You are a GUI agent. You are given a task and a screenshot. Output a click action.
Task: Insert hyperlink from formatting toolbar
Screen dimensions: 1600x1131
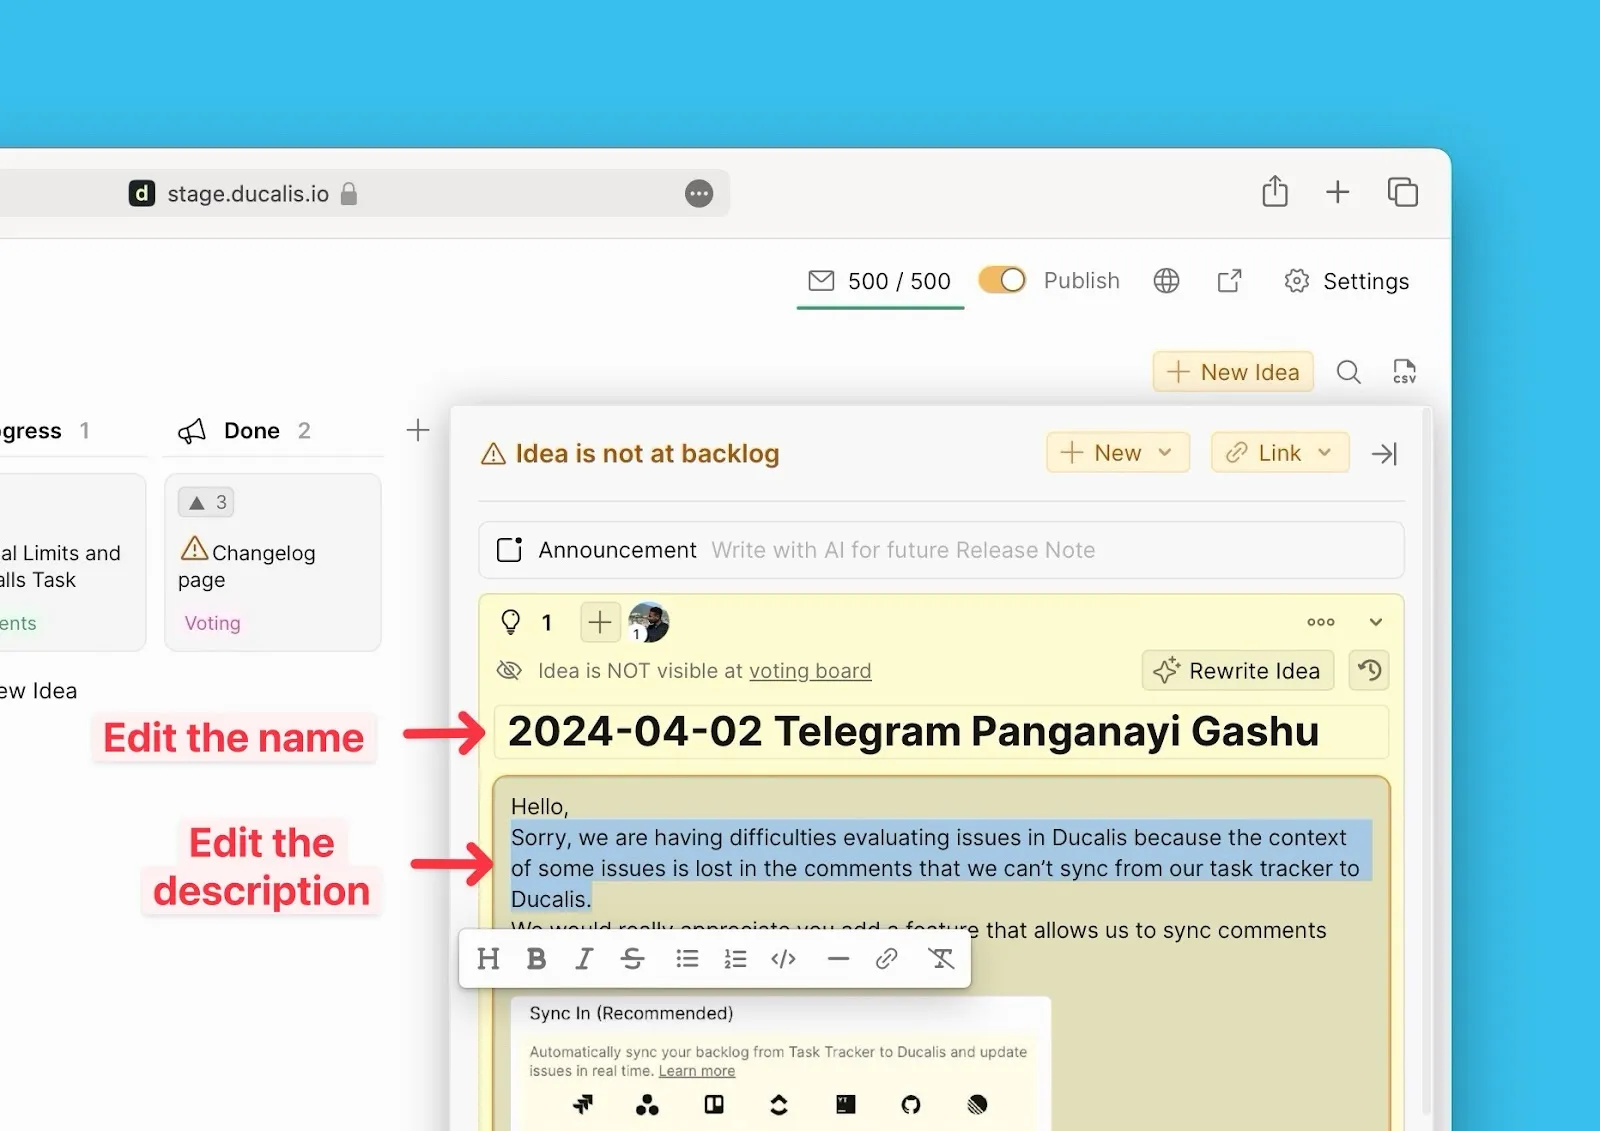click(x=886, y=959)
